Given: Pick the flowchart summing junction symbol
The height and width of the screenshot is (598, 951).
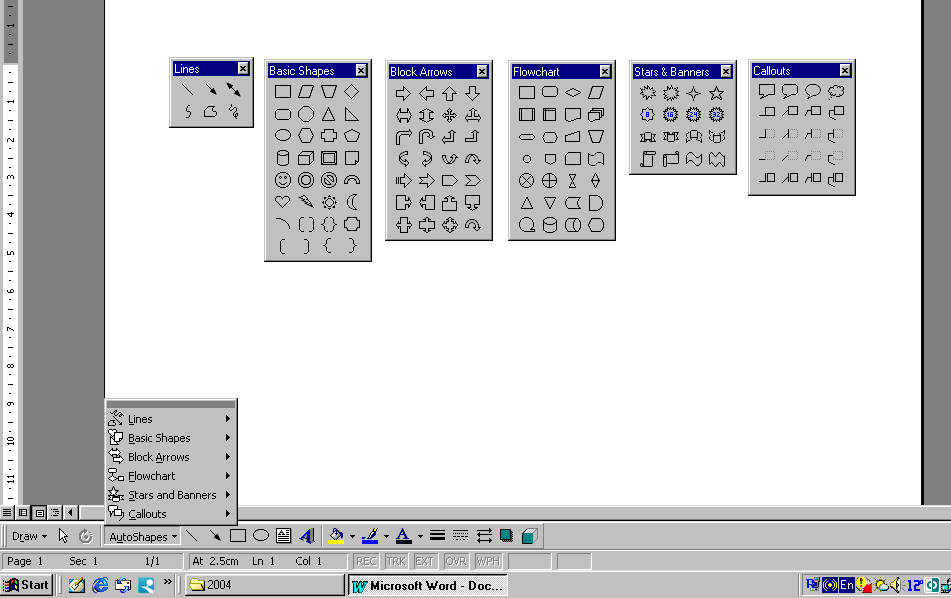Looking at the screenshot, I should tap(526, 181).
